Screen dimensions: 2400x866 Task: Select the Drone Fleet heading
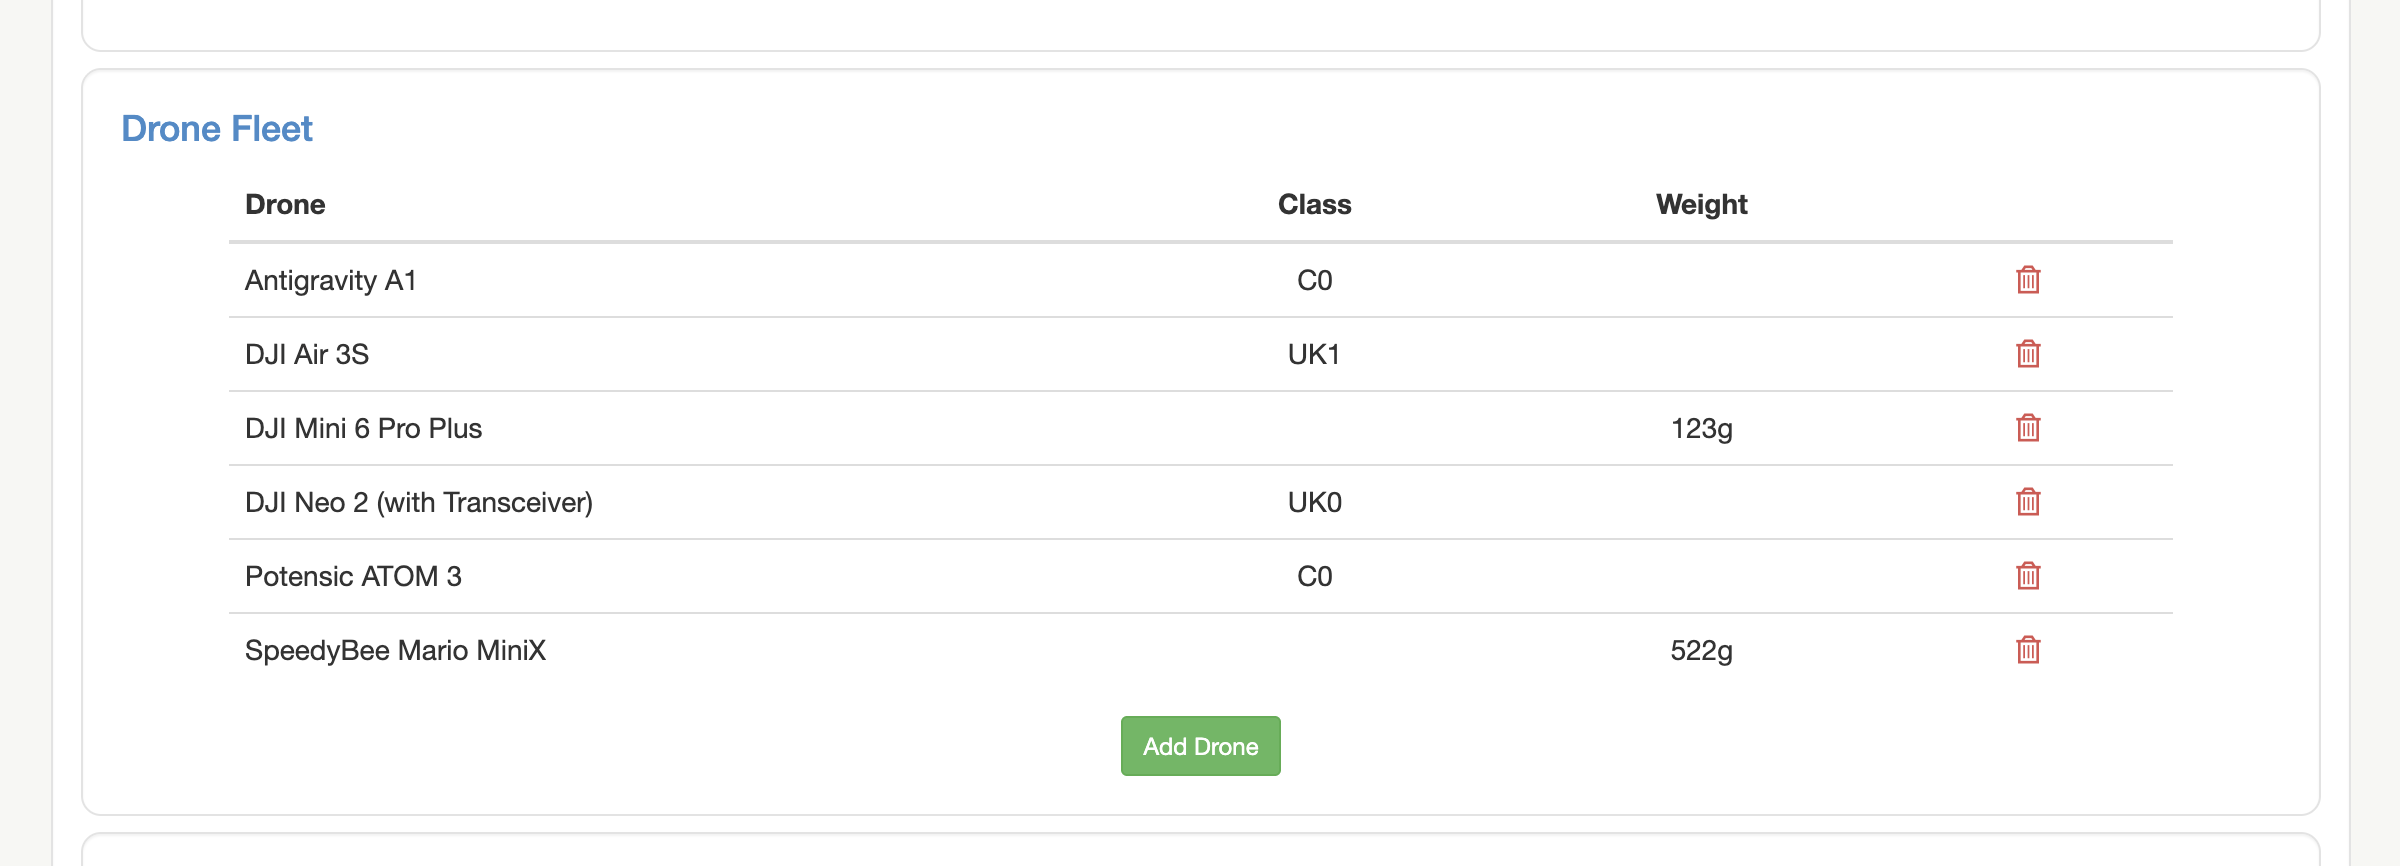pos(217,129)
